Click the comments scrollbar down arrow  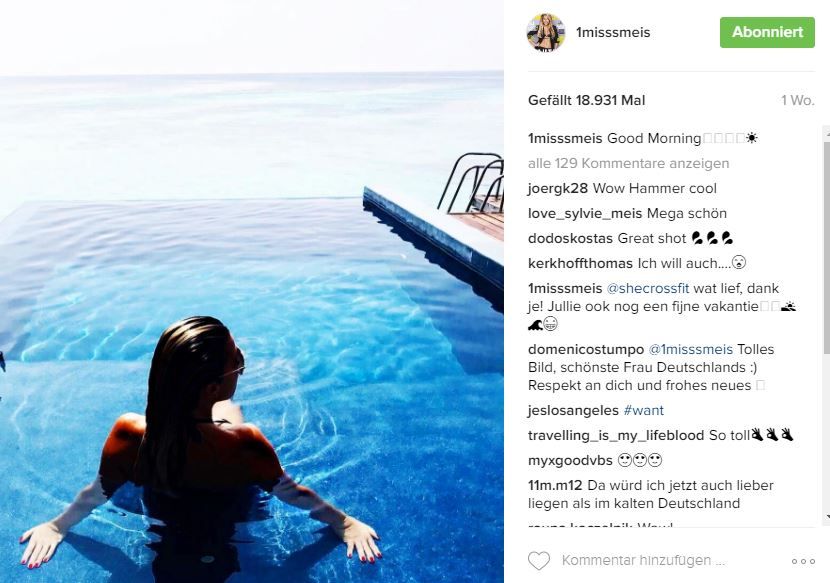pyautogui.click(x=826, y=517)
